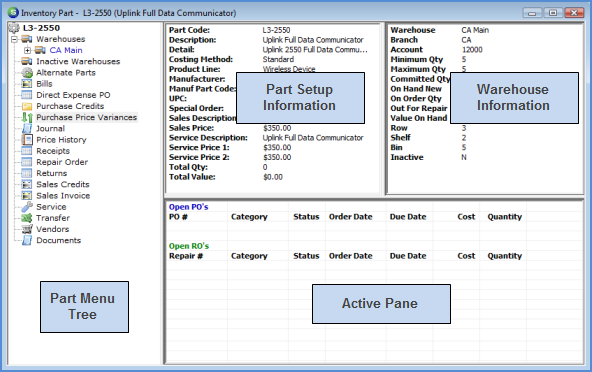Click the gear icon next to L3-2550
This screenshot has width=592, height=372.
coord(14,28)
